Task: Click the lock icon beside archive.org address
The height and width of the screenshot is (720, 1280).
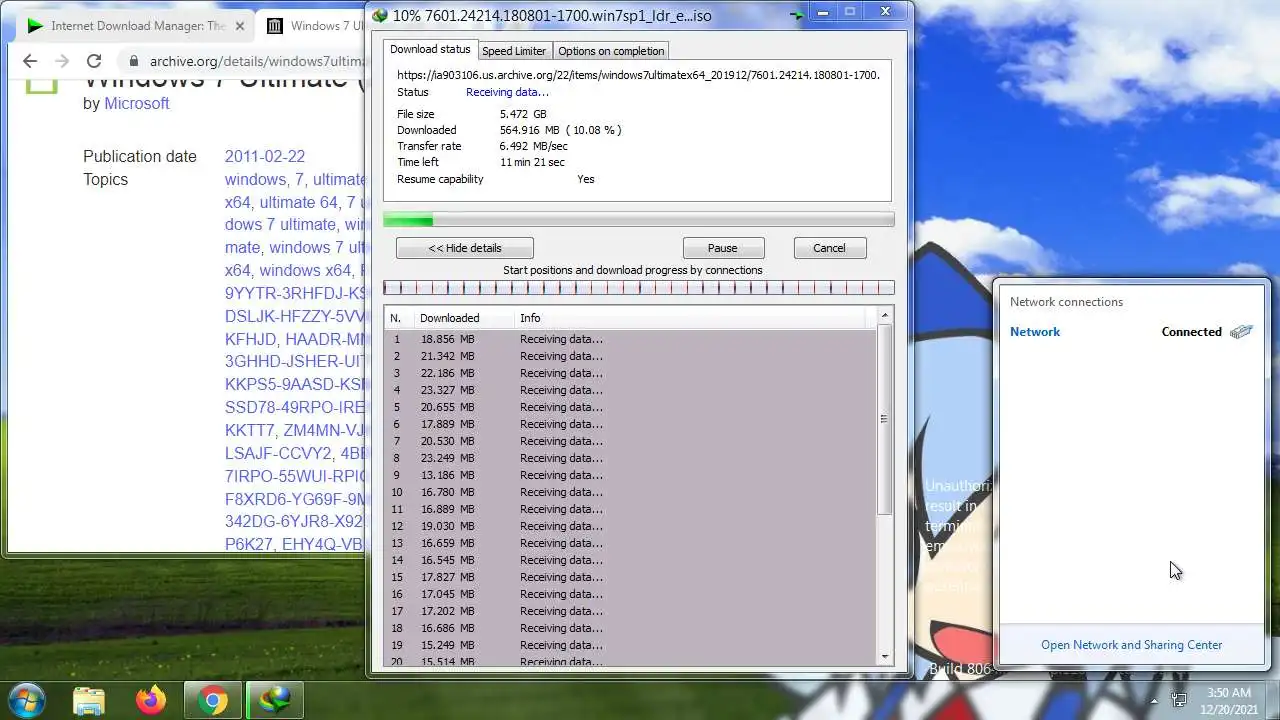Action: tap(133, 61)
